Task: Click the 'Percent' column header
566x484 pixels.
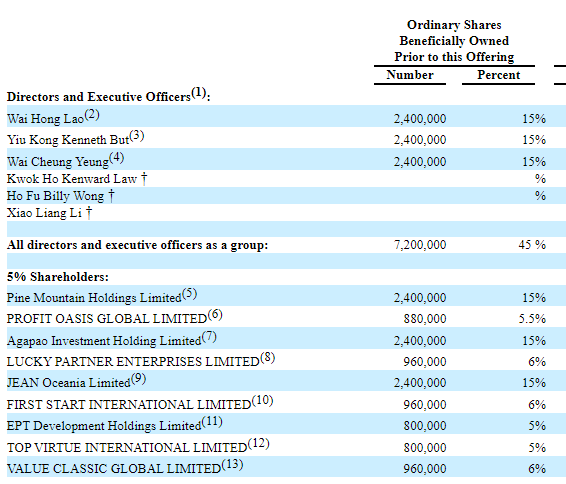Action: pos(498,75)
